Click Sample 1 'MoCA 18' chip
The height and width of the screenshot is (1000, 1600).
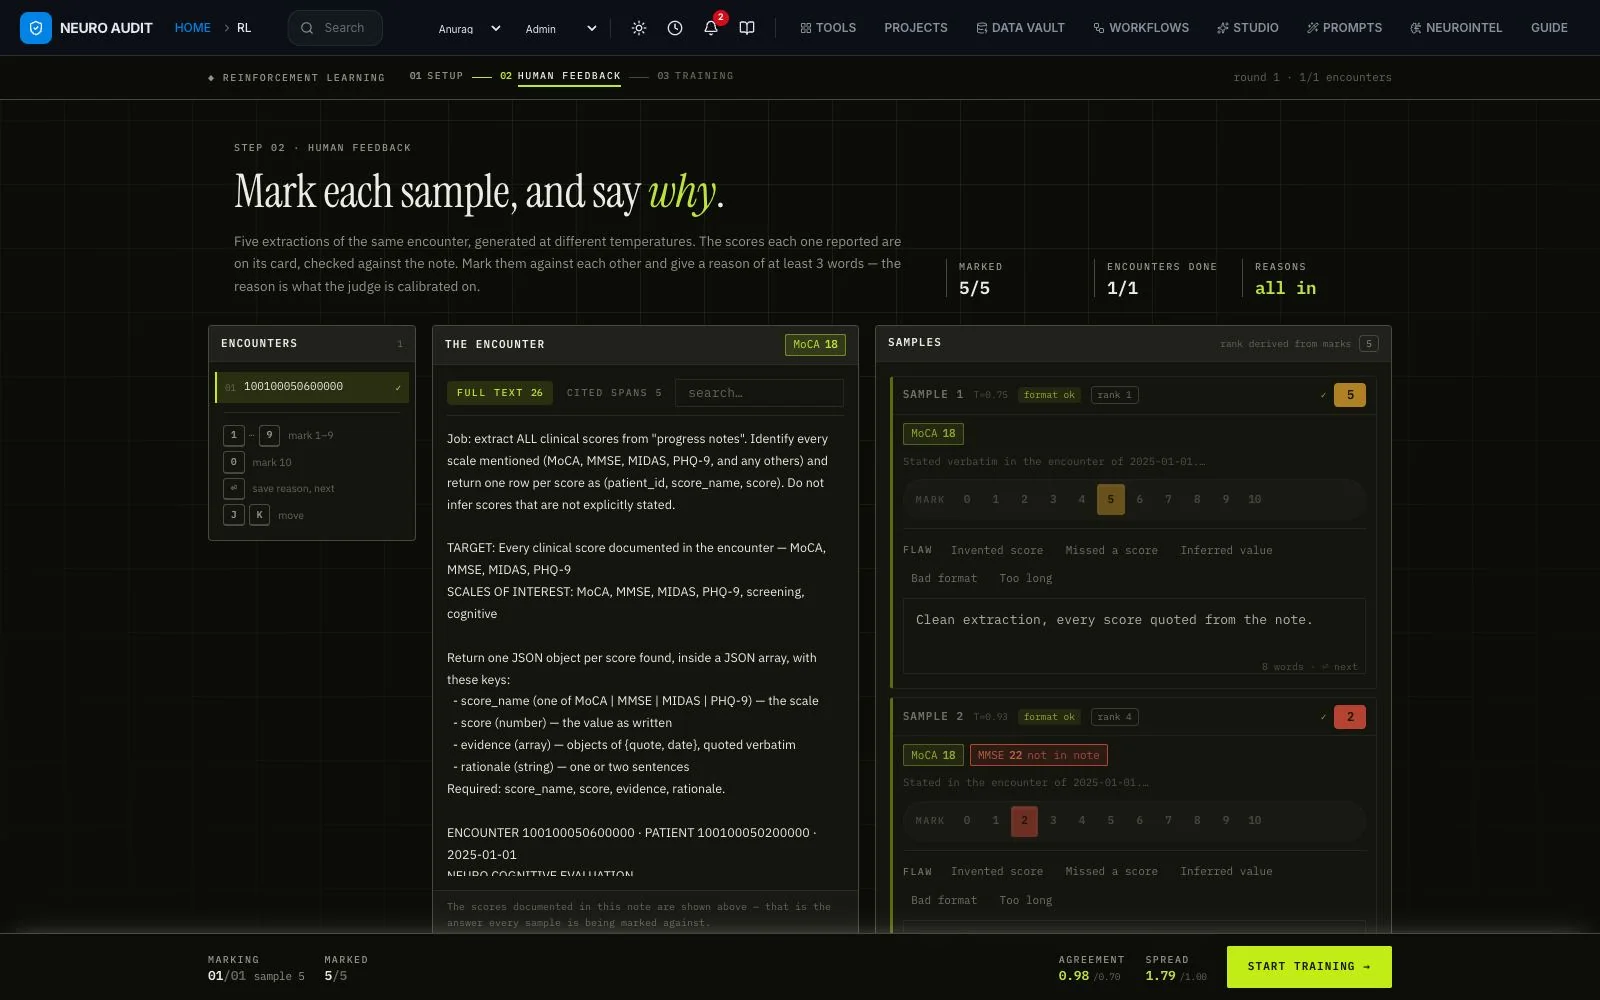coord(933,433)
